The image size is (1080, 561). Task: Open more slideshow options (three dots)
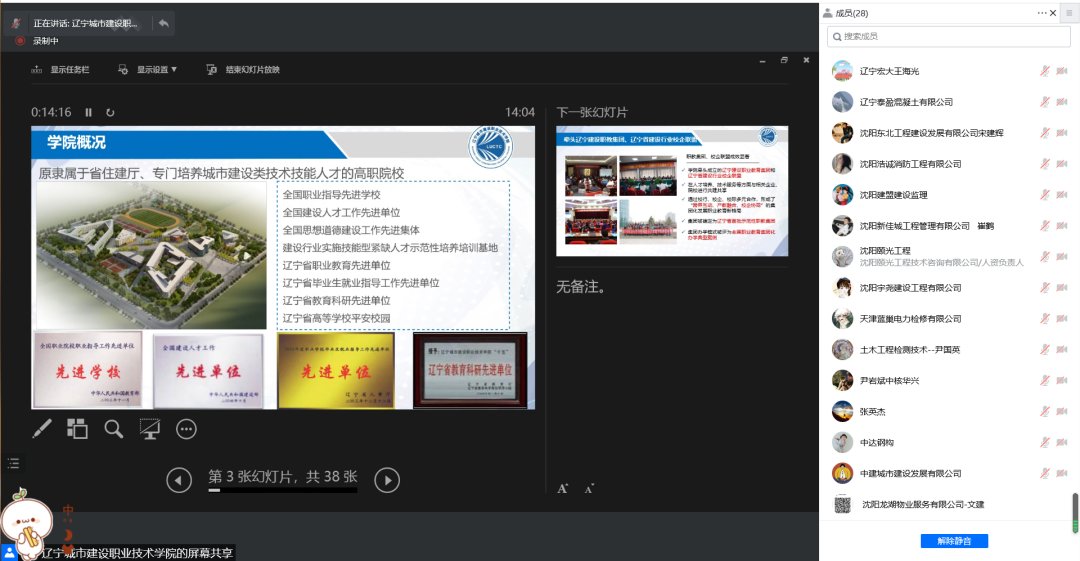[x=186, y=429]
